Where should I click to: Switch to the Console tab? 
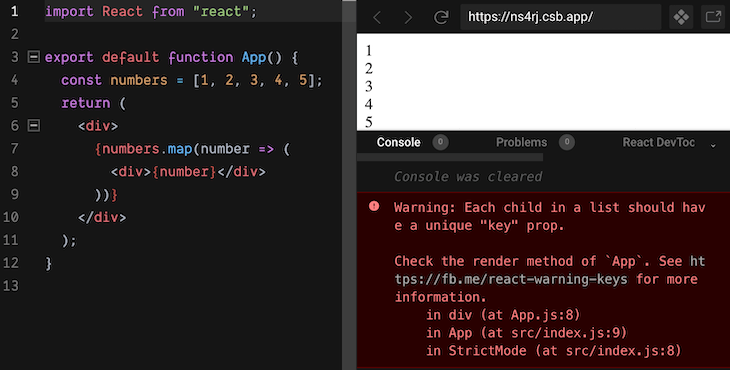pyautogui.click(x=399, y=142)
